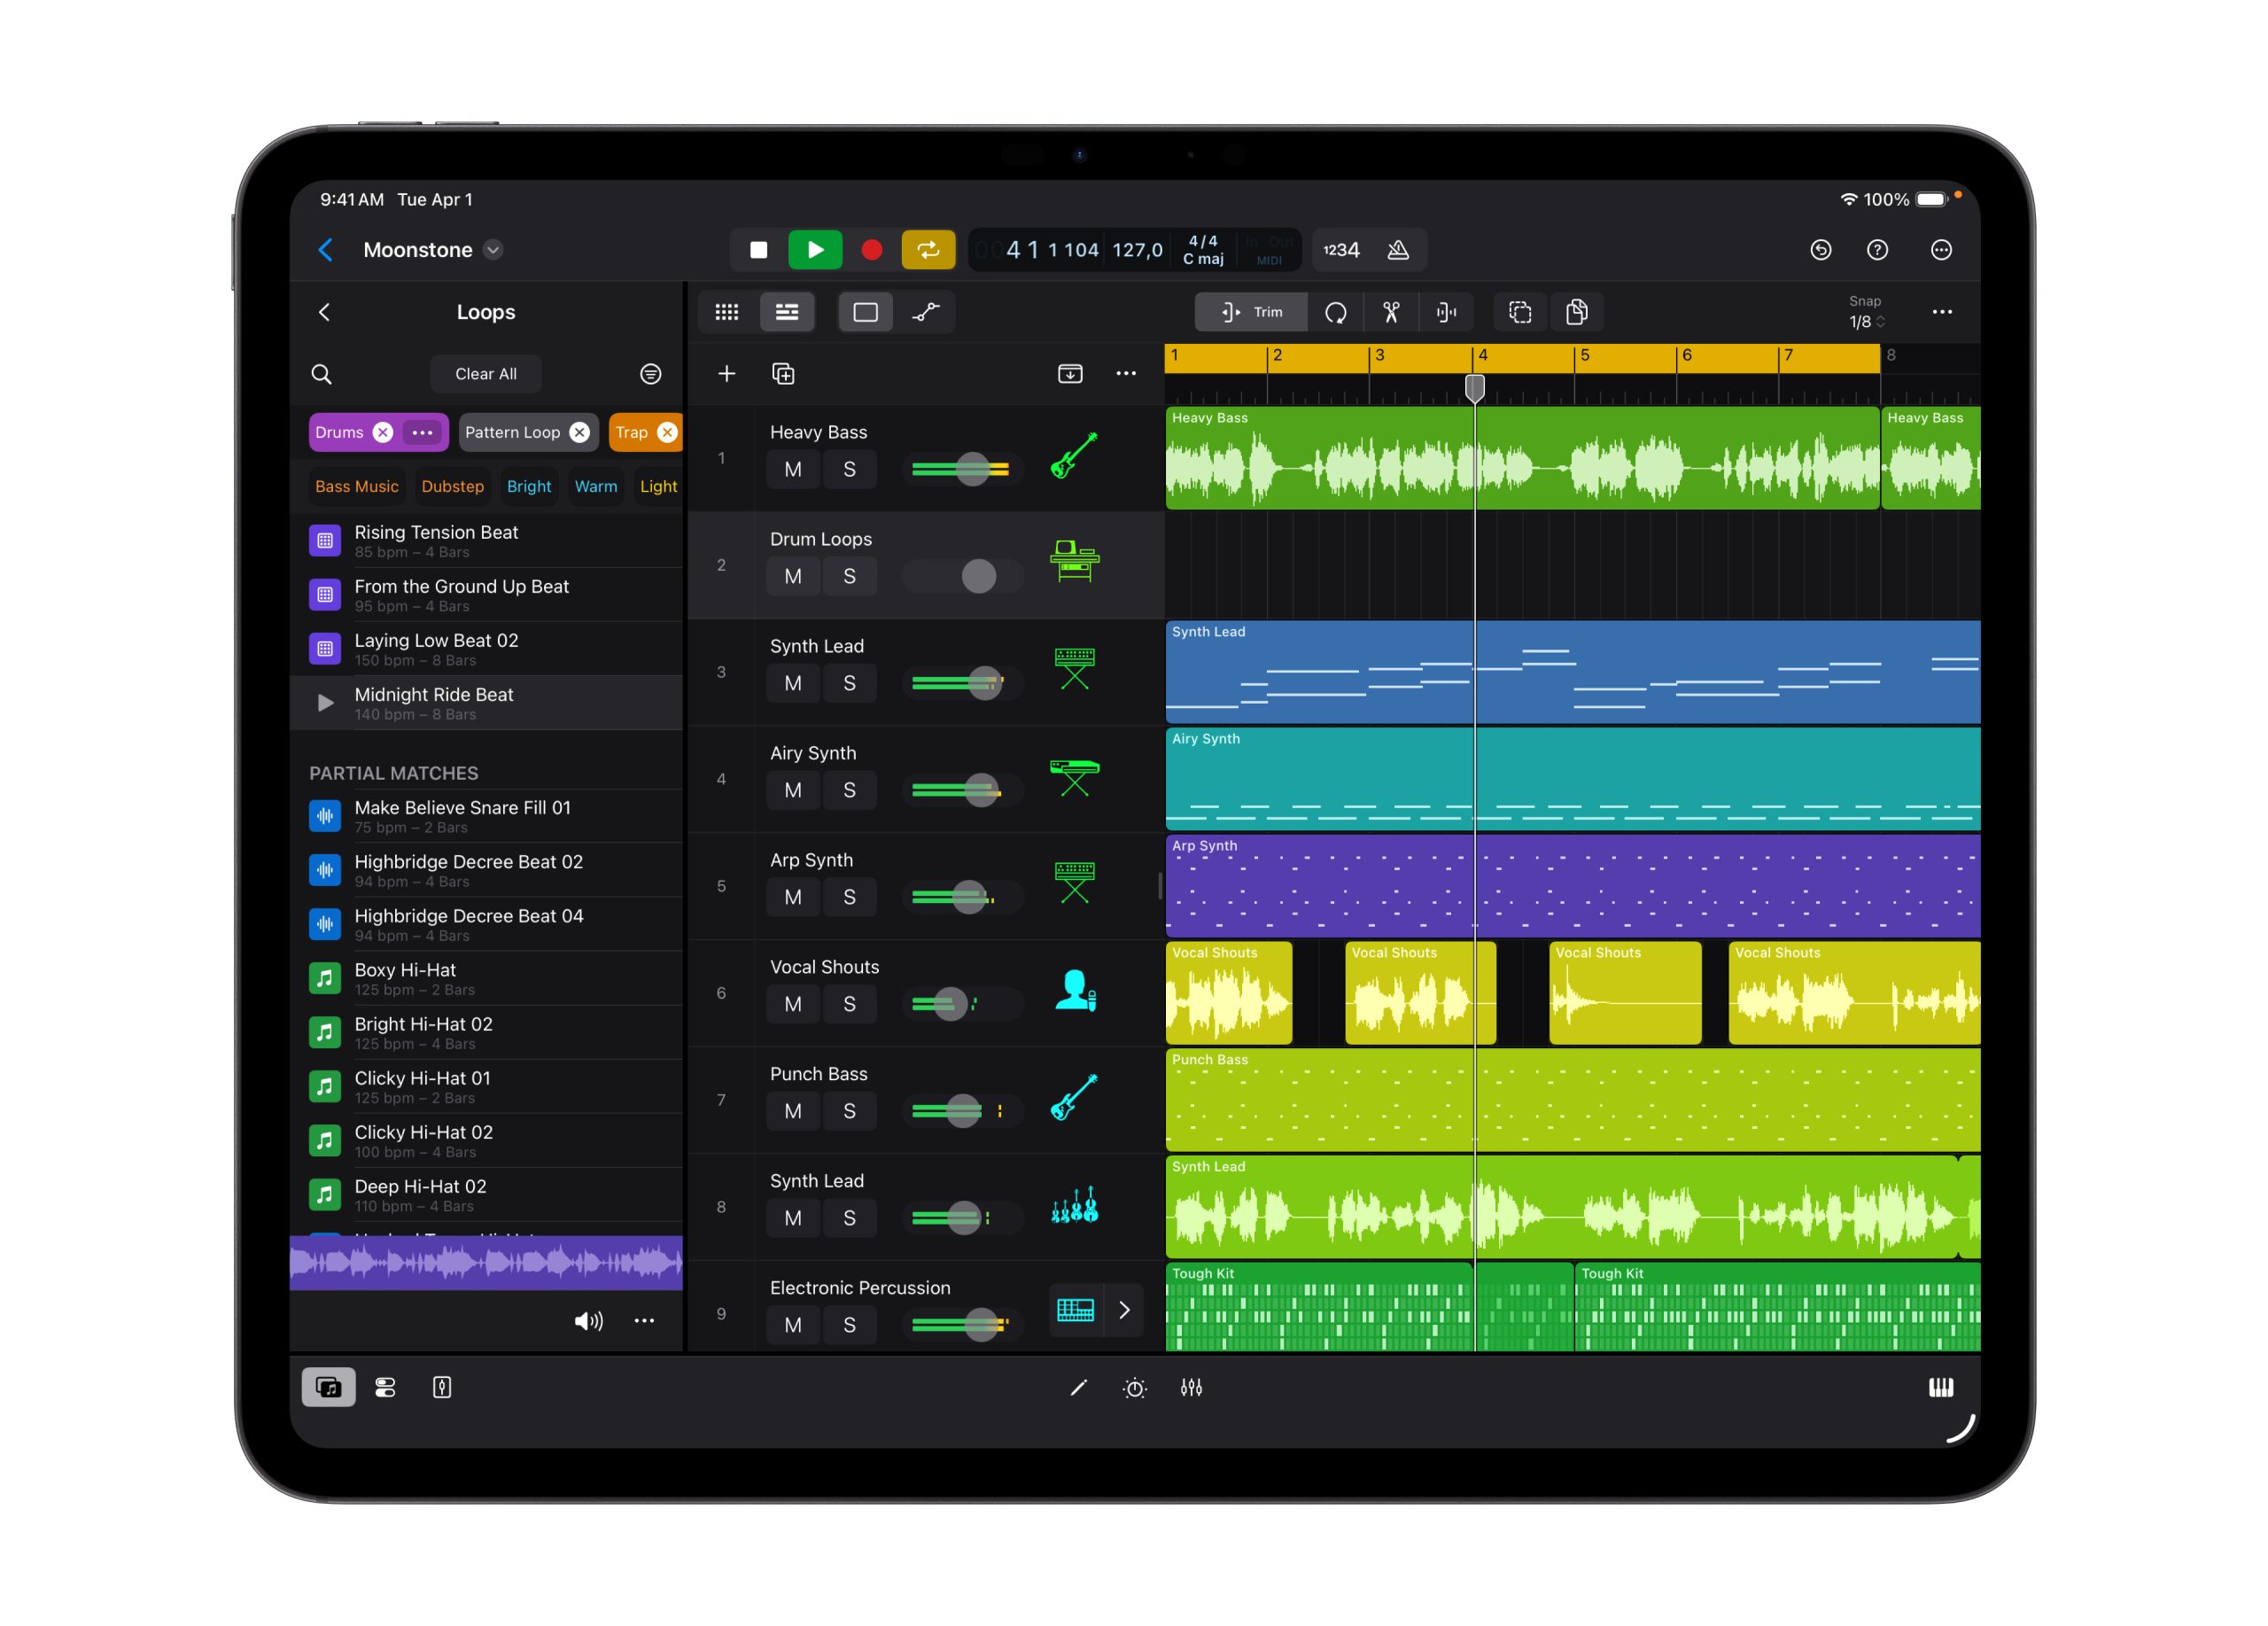2268x1626 pixels.
Task: Tap the metronome icon near the transport
Action: click(1399, 250)
